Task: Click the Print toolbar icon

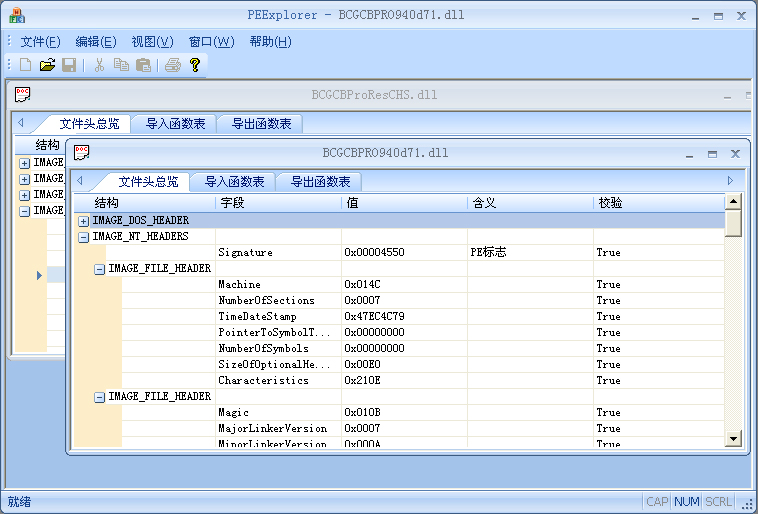Action: [173, 65]
